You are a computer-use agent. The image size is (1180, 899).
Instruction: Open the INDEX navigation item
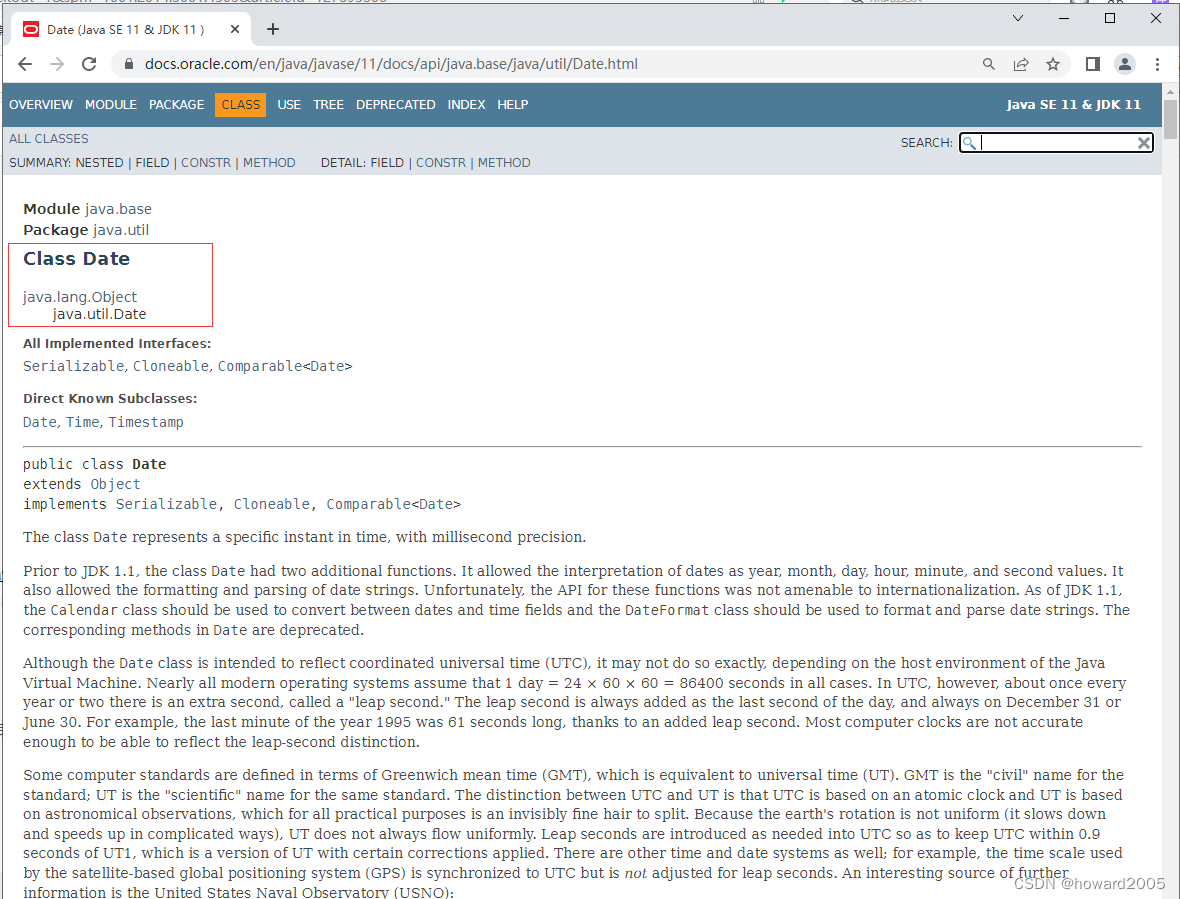[467, 105]
